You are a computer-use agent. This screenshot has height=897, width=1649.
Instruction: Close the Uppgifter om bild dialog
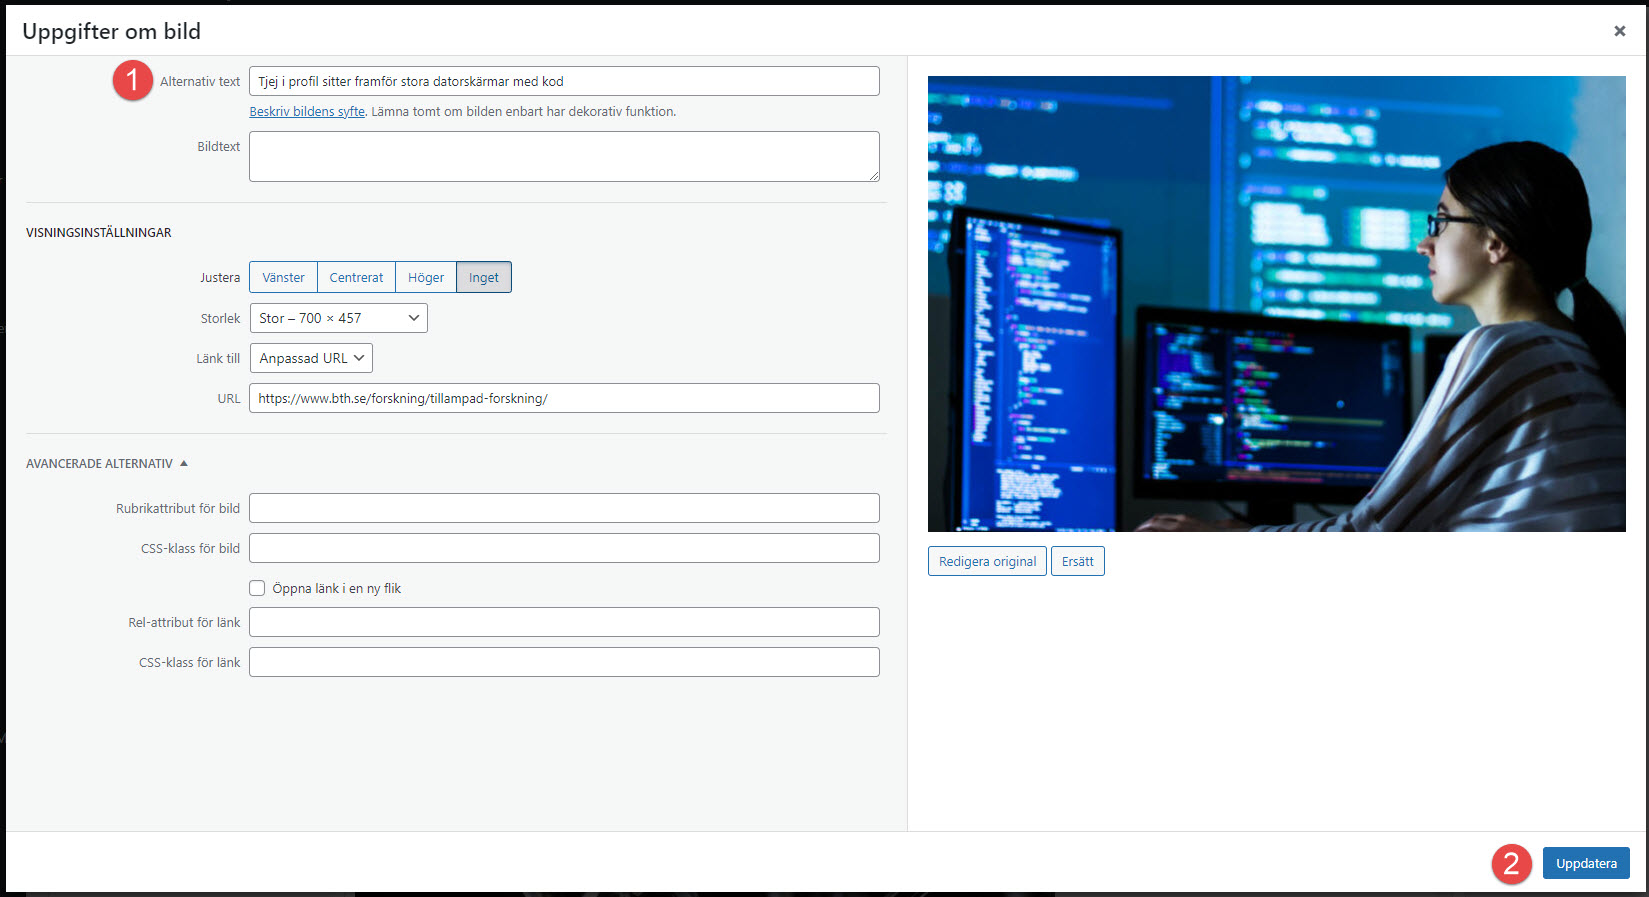pos(1619,31)
